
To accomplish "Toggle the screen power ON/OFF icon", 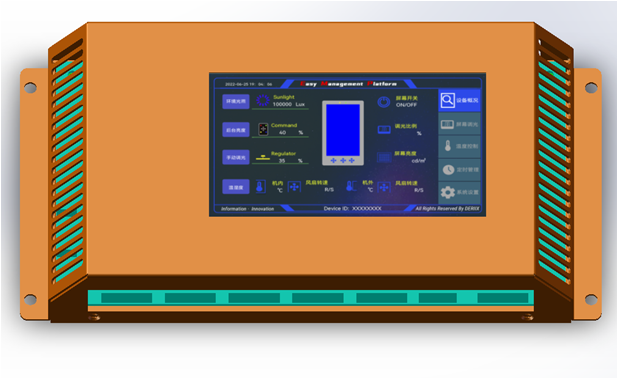I will pos(383,102).
